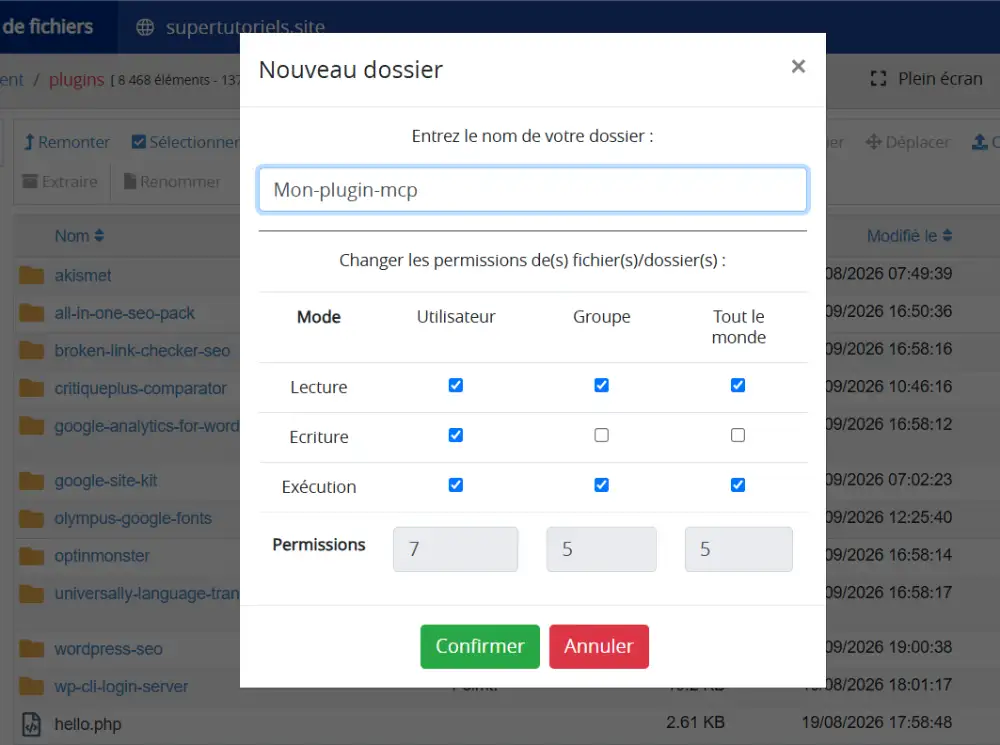The image size is (1000, 745).
Task: Click the Renommer toolbar button
Action: [x=172, y=182]
